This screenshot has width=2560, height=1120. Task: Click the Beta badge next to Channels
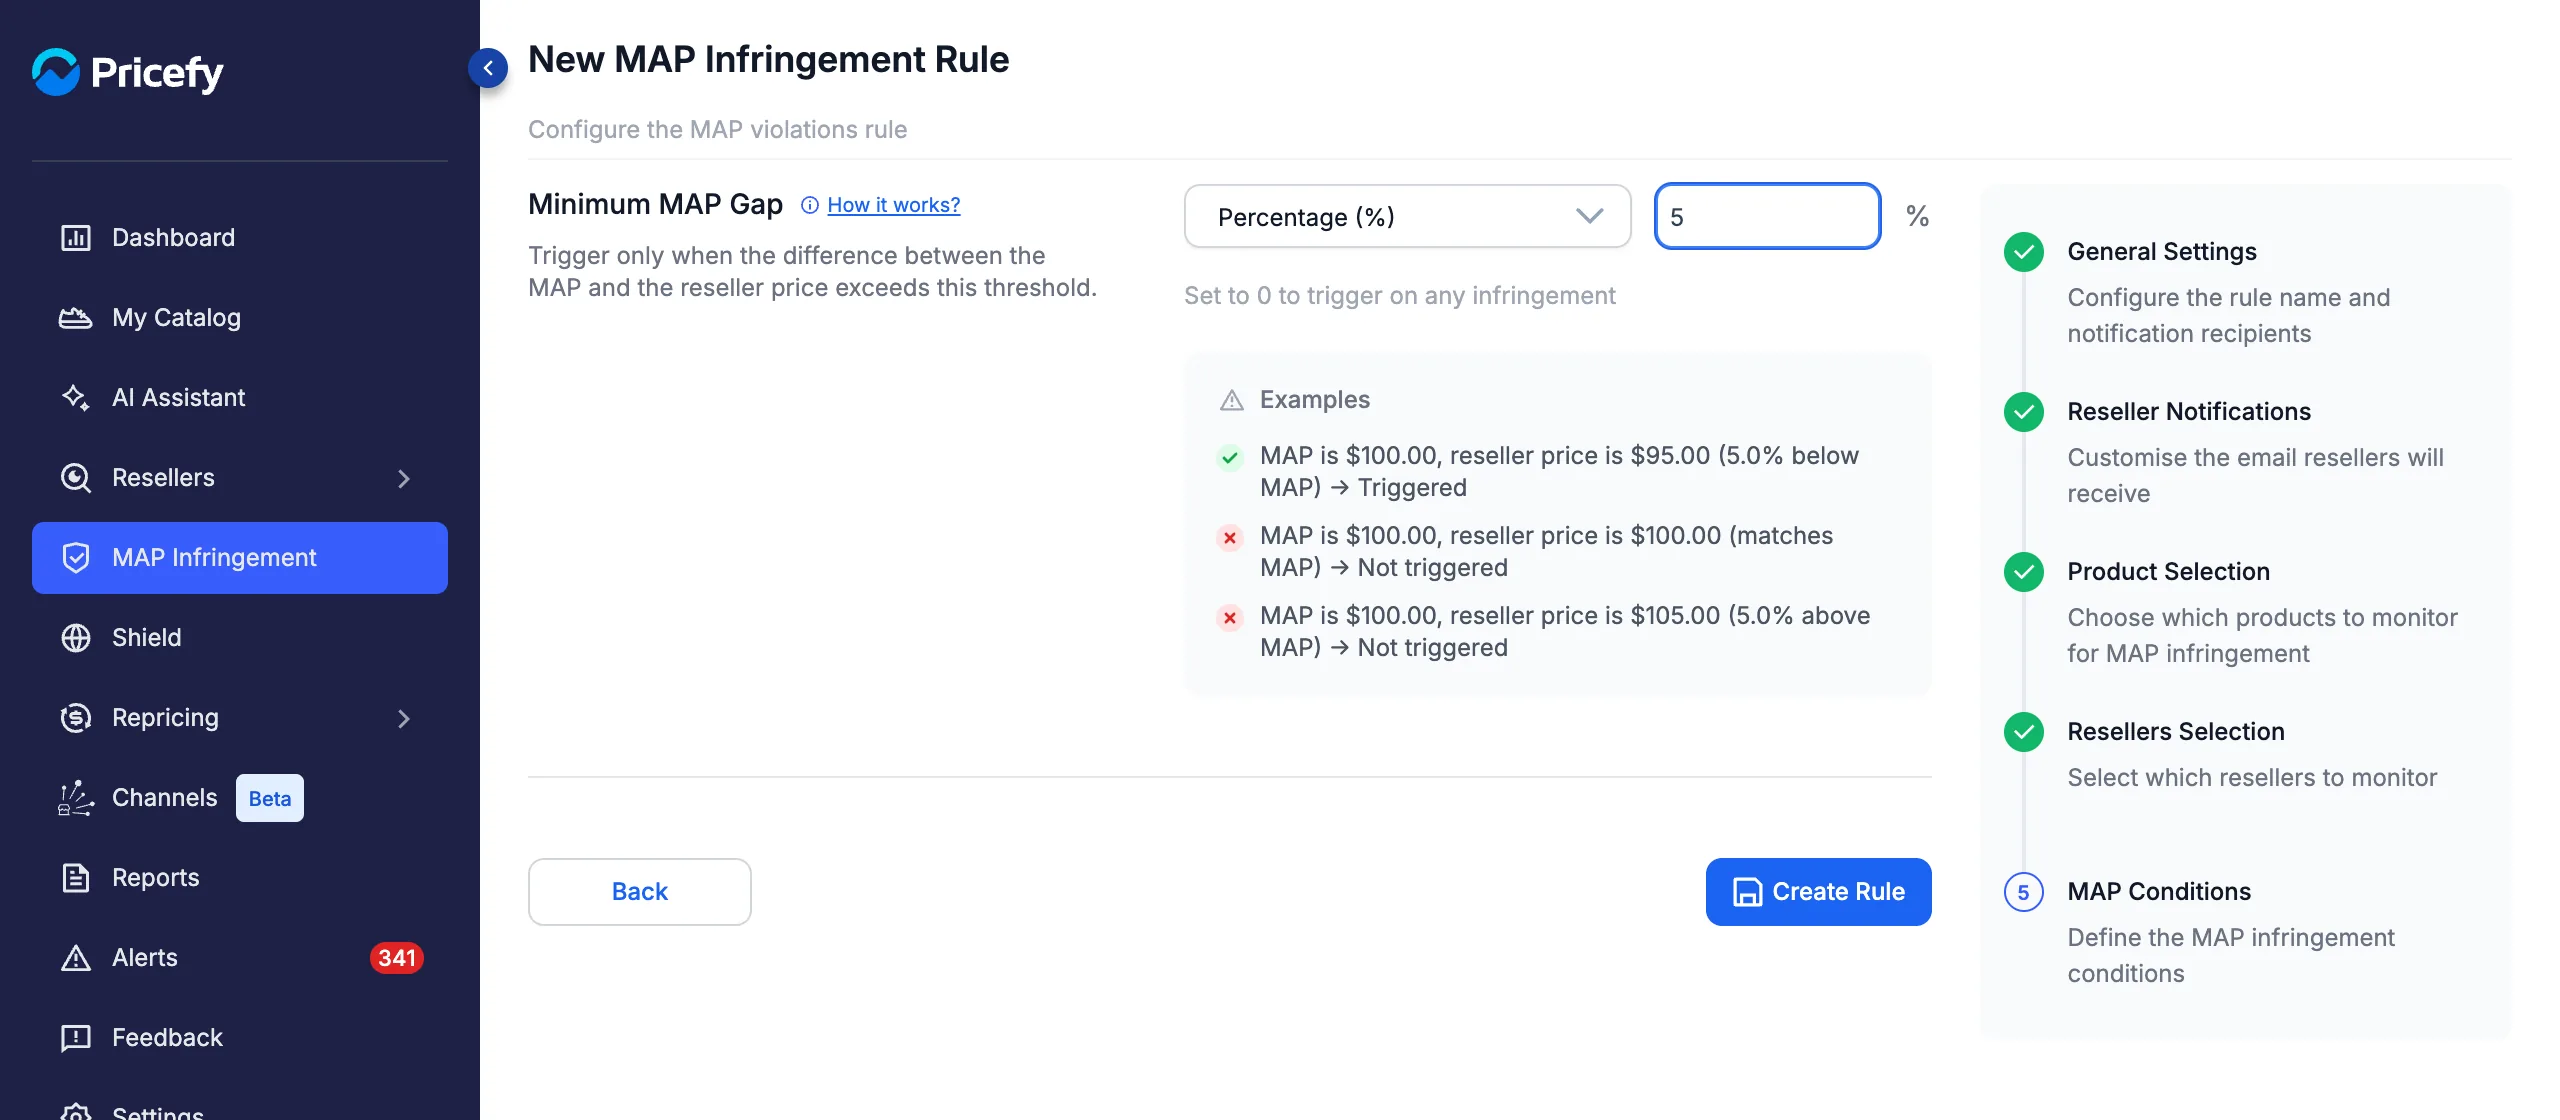(x=270, y=798)
